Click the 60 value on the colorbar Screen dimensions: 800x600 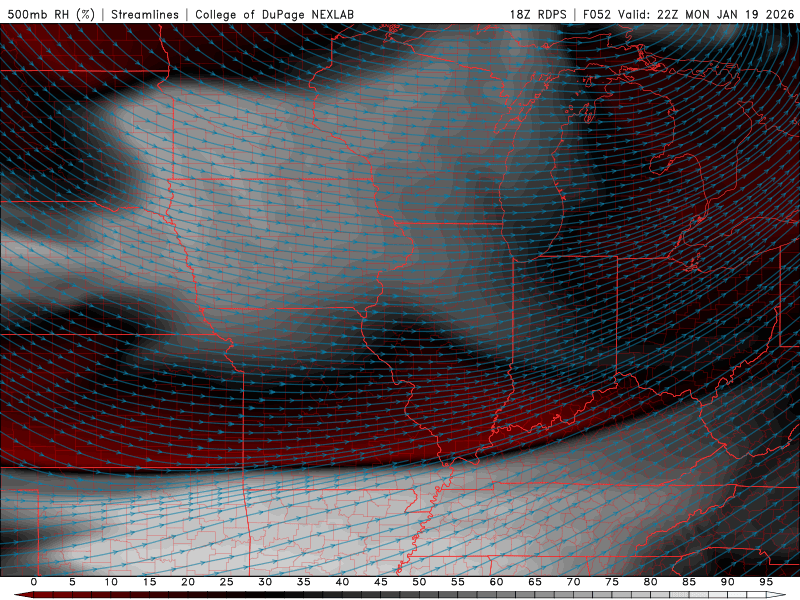(496, 582)
